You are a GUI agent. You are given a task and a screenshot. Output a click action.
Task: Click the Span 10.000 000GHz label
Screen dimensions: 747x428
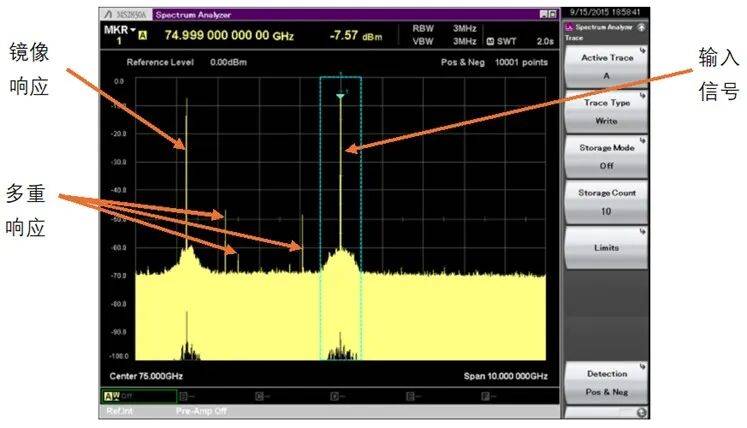[x=505, y=376]
